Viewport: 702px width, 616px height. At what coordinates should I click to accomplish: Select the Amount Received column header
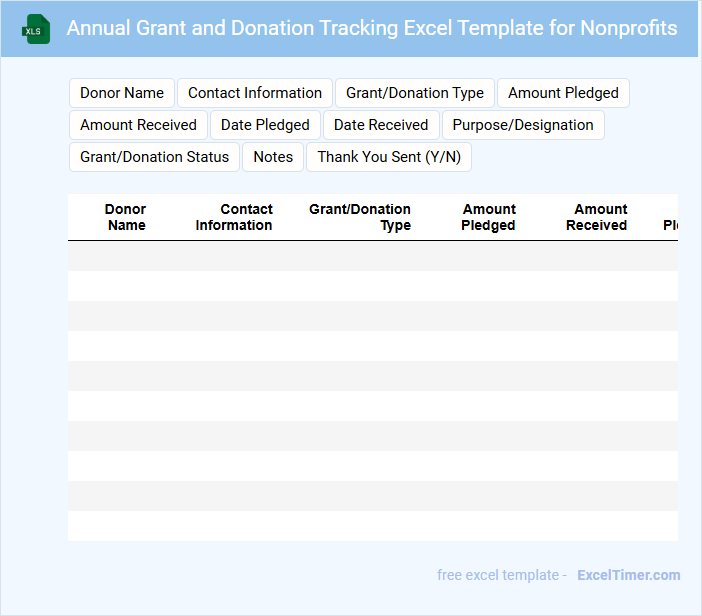pos(597,217)
